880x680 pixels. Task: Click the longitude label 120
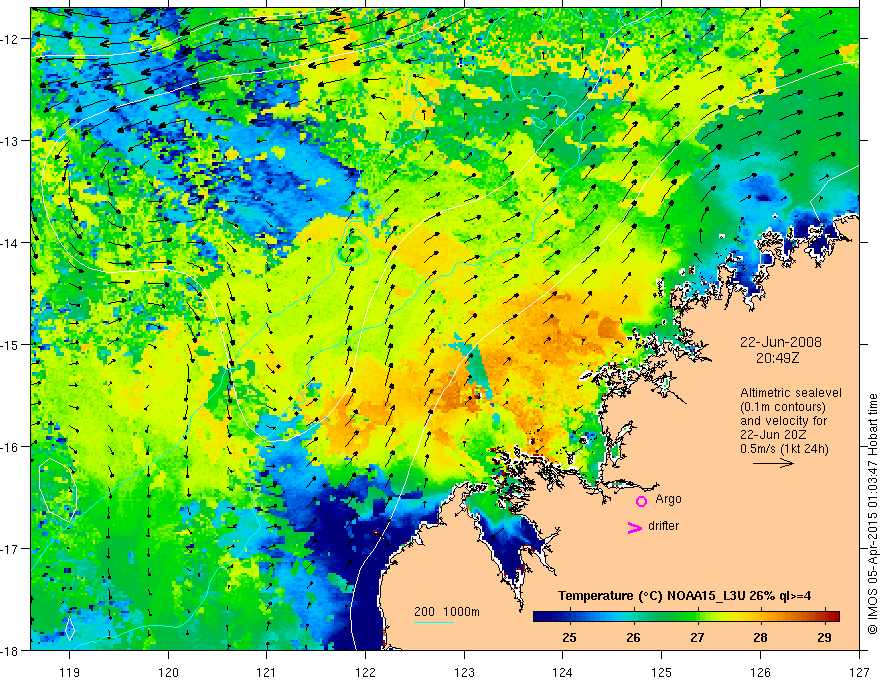[168, 672]
